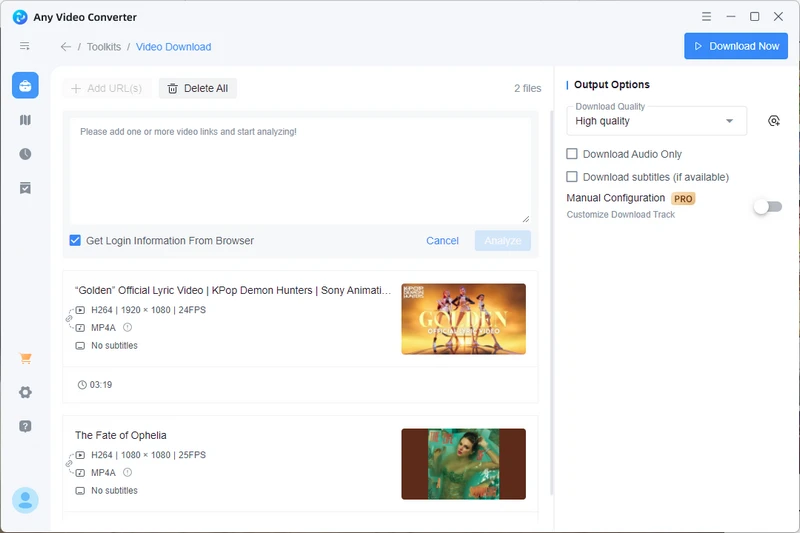The width and height of the screenshot is (800, 533).
Task: Click the info icon beside Golden MP4A
Action: click(x=128, y=327)
